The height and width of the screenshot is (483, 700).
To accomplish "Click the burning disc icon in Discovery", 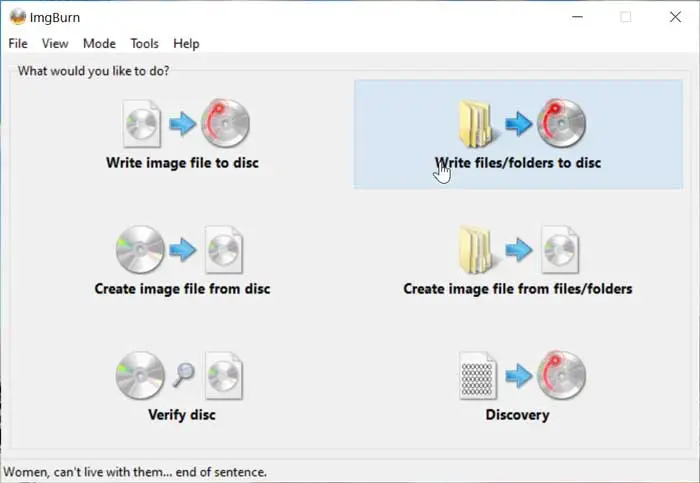I will 562,375.
